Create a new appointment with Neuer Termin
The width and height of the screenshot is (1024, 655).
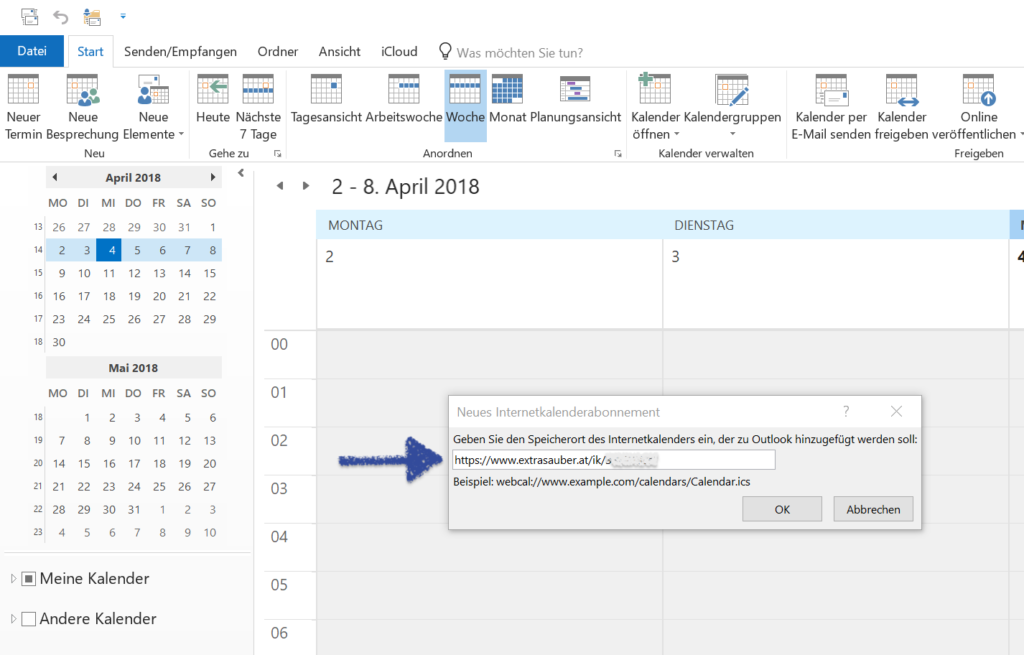(24, 106)
